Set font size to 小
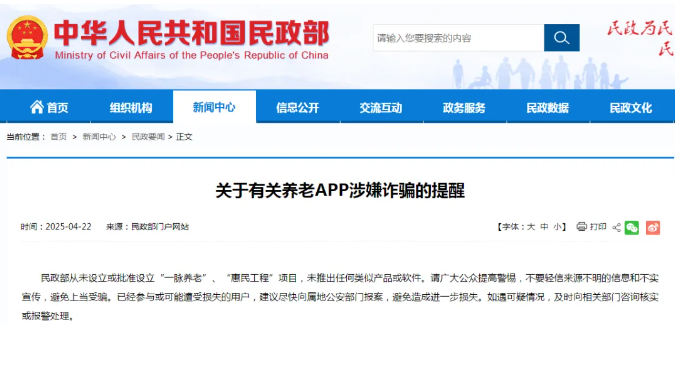The image size is (675, 374). 557,227
